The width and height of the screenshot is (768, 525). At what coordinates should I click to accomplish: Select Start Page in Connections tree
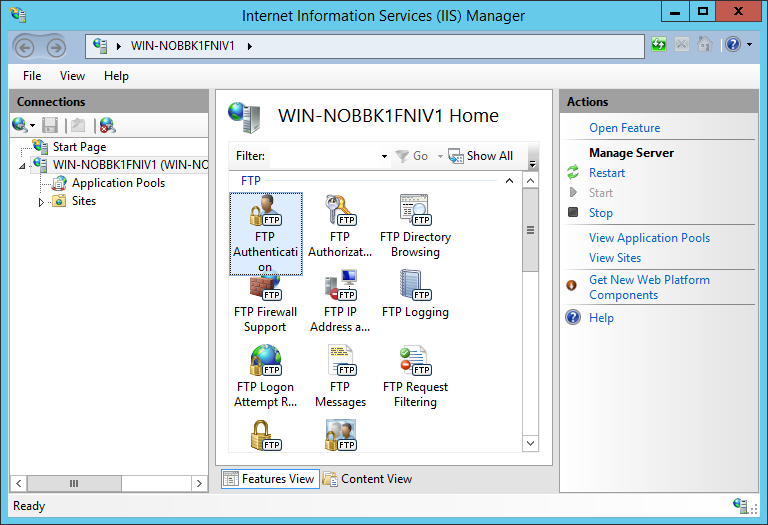tap(79, 147)
